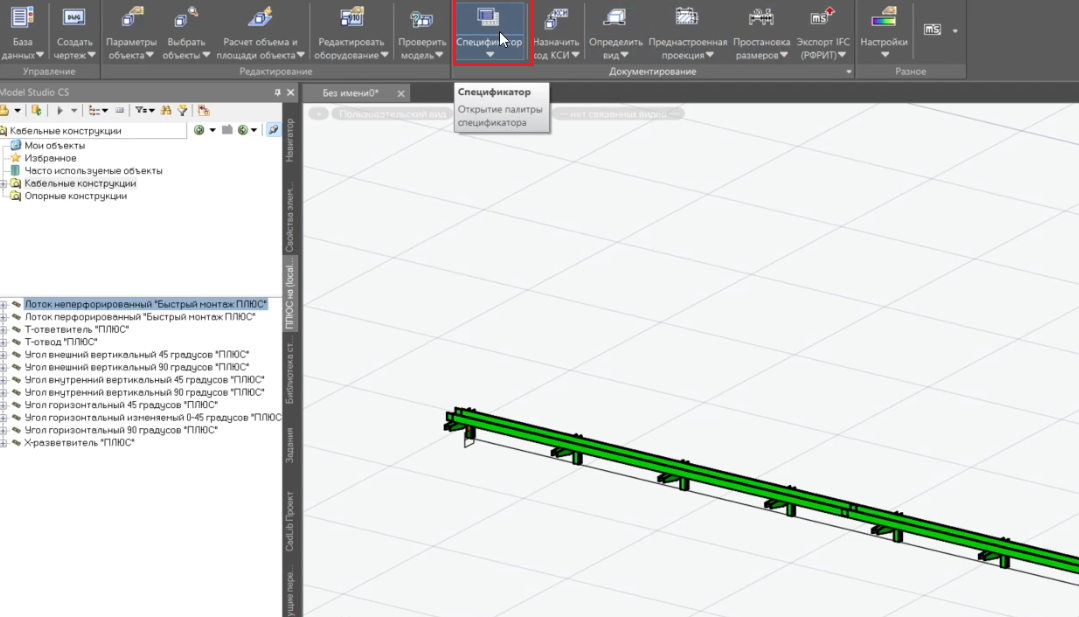Click the green forward navigation arrow
The image size is (1079, 617).
tap(242, 130)
